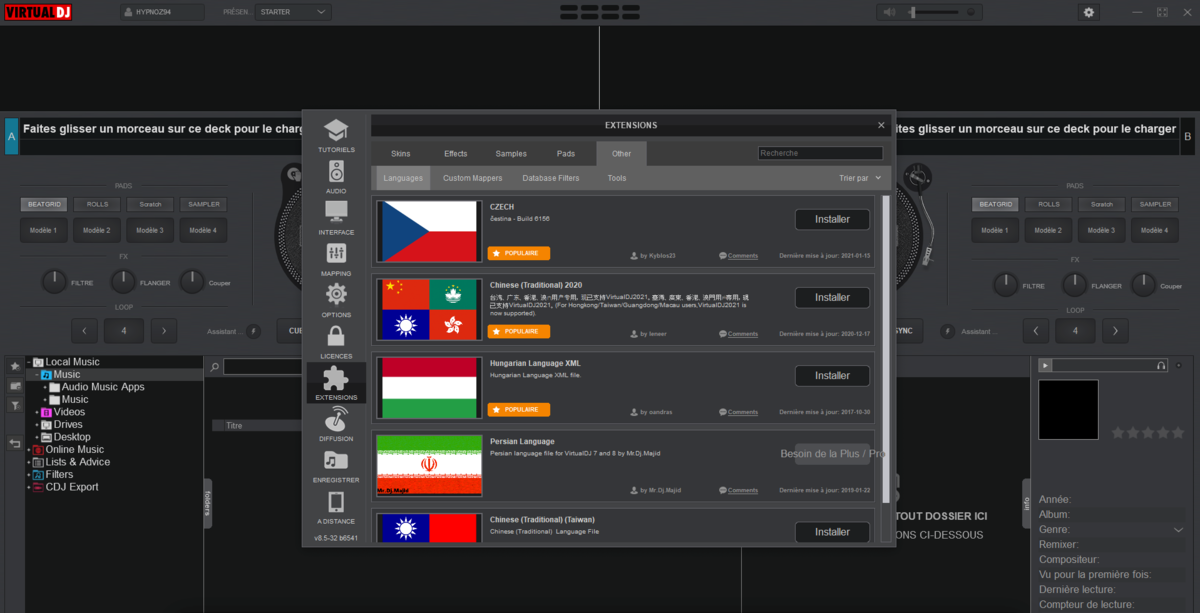The image size is (1200, 613).
Task: Open the Tutoriels graduation cap section
Action: click(336, 135)
